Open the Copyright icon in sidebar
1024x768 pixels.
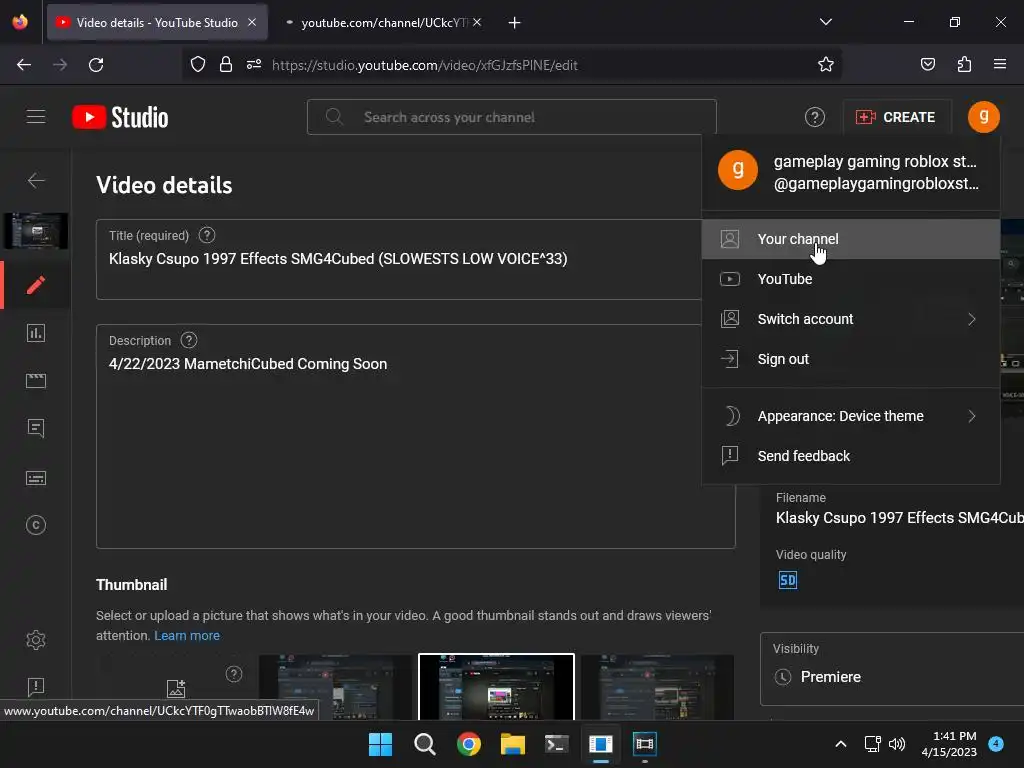[36, 525]
